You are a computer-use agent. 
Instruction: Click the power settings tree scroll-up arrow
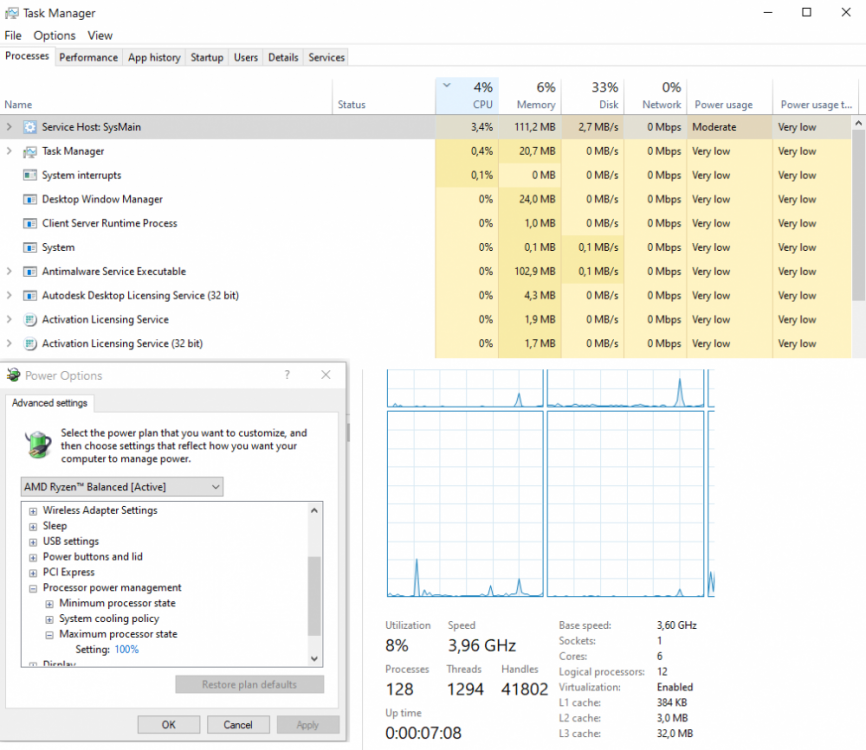coord(314,510)
